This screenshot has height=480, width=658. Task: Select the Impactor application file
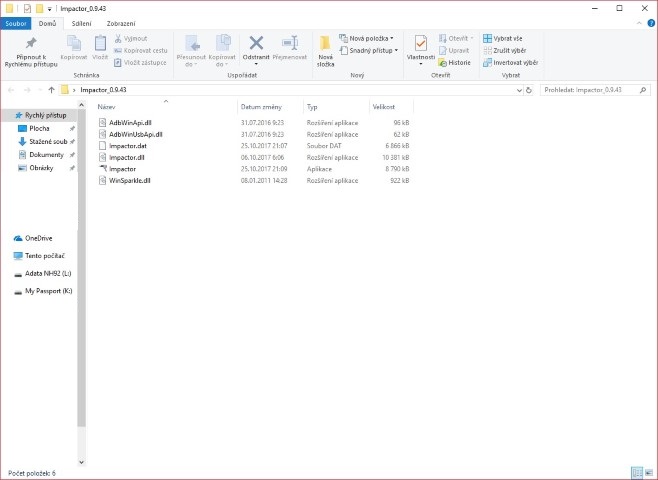(x=122, y=169)
